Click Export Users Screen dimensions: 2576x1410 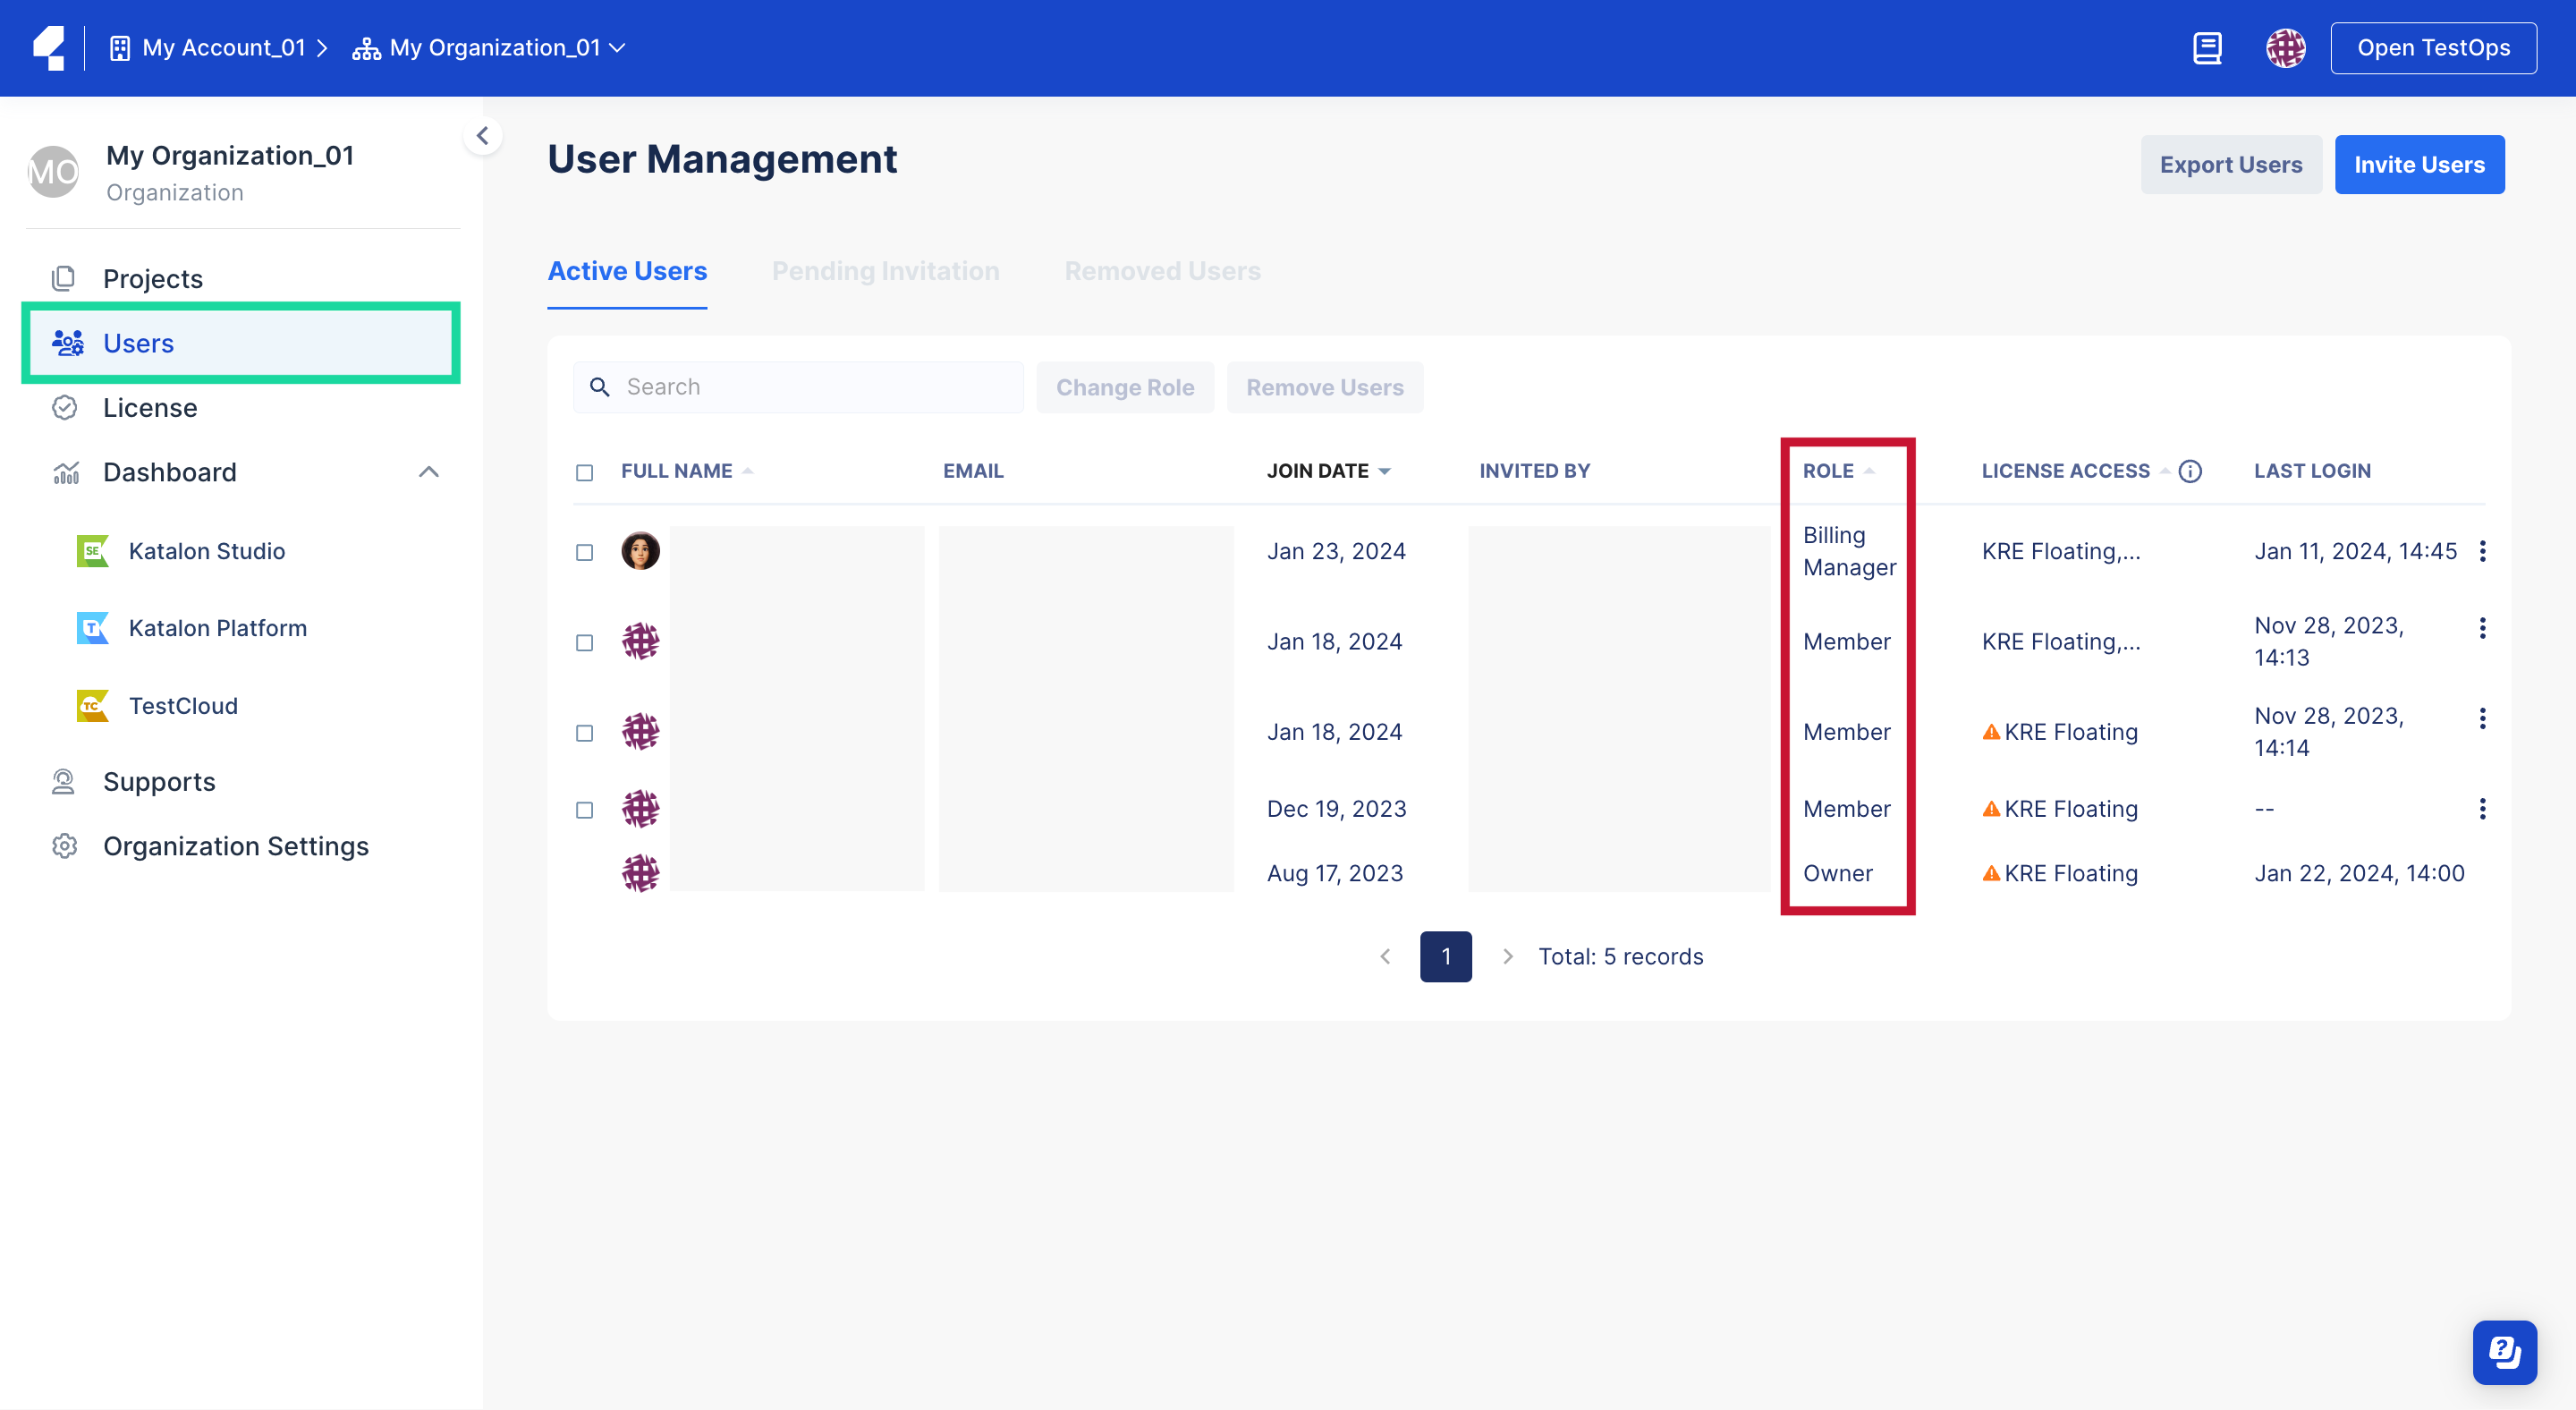tap(2231, 164)
